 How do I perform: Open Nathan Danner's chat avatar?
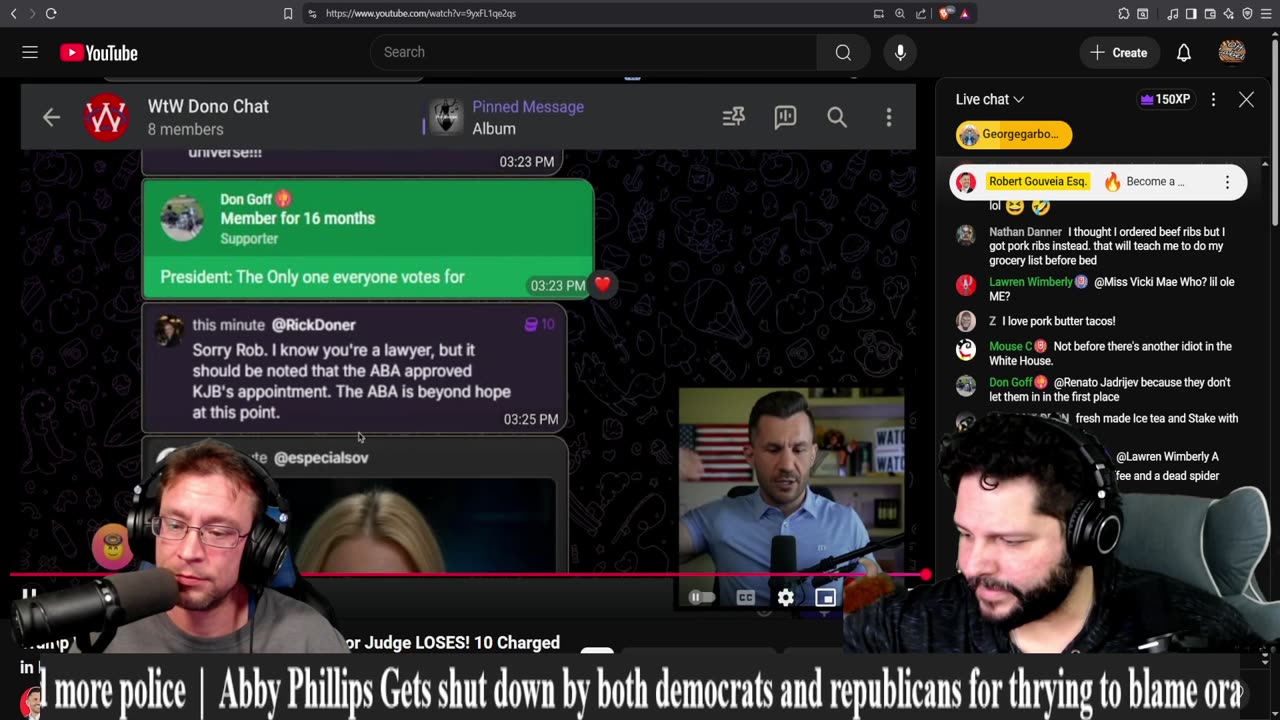pos(965,235)
